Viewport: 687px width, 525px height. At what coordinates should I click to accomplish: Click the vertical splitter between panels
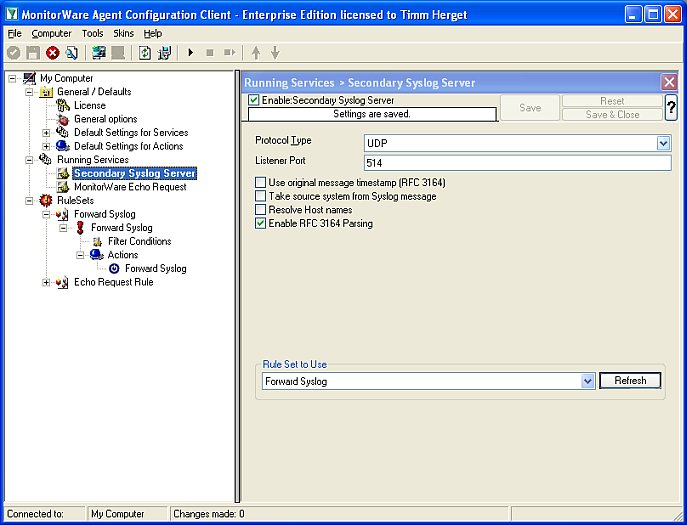237,286
